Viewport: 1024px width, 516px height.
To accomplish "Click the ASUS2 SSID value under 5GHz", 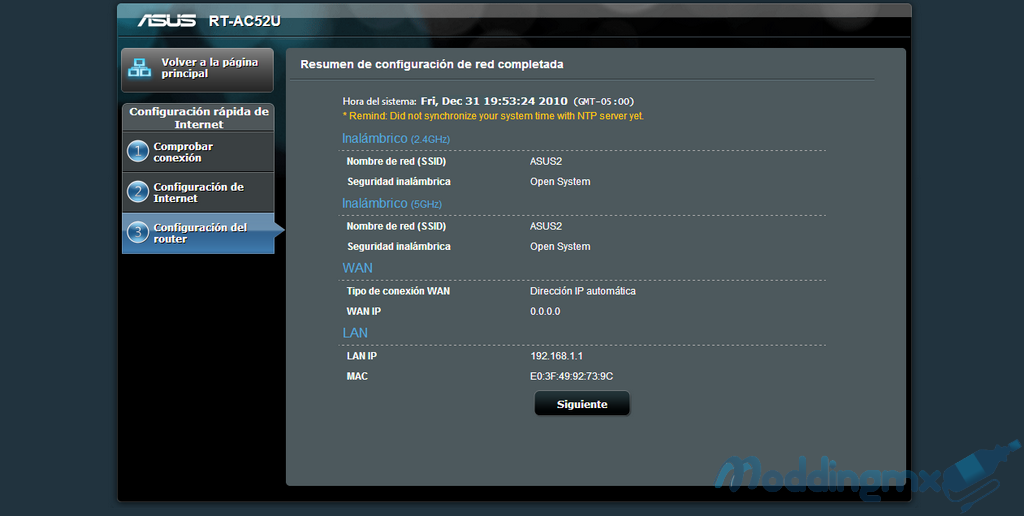I will point(546,226).
